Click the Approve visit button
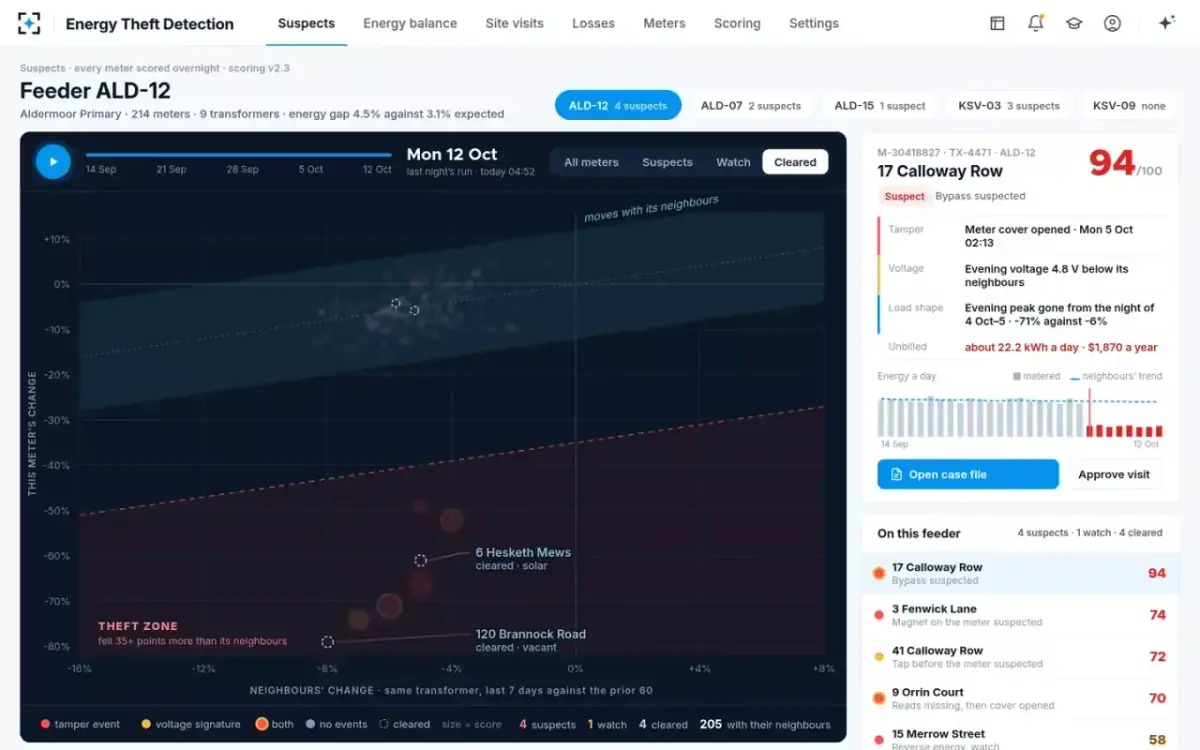Image resolution: width=1200 pixels, height=750 pixels. pos(1114,475)
